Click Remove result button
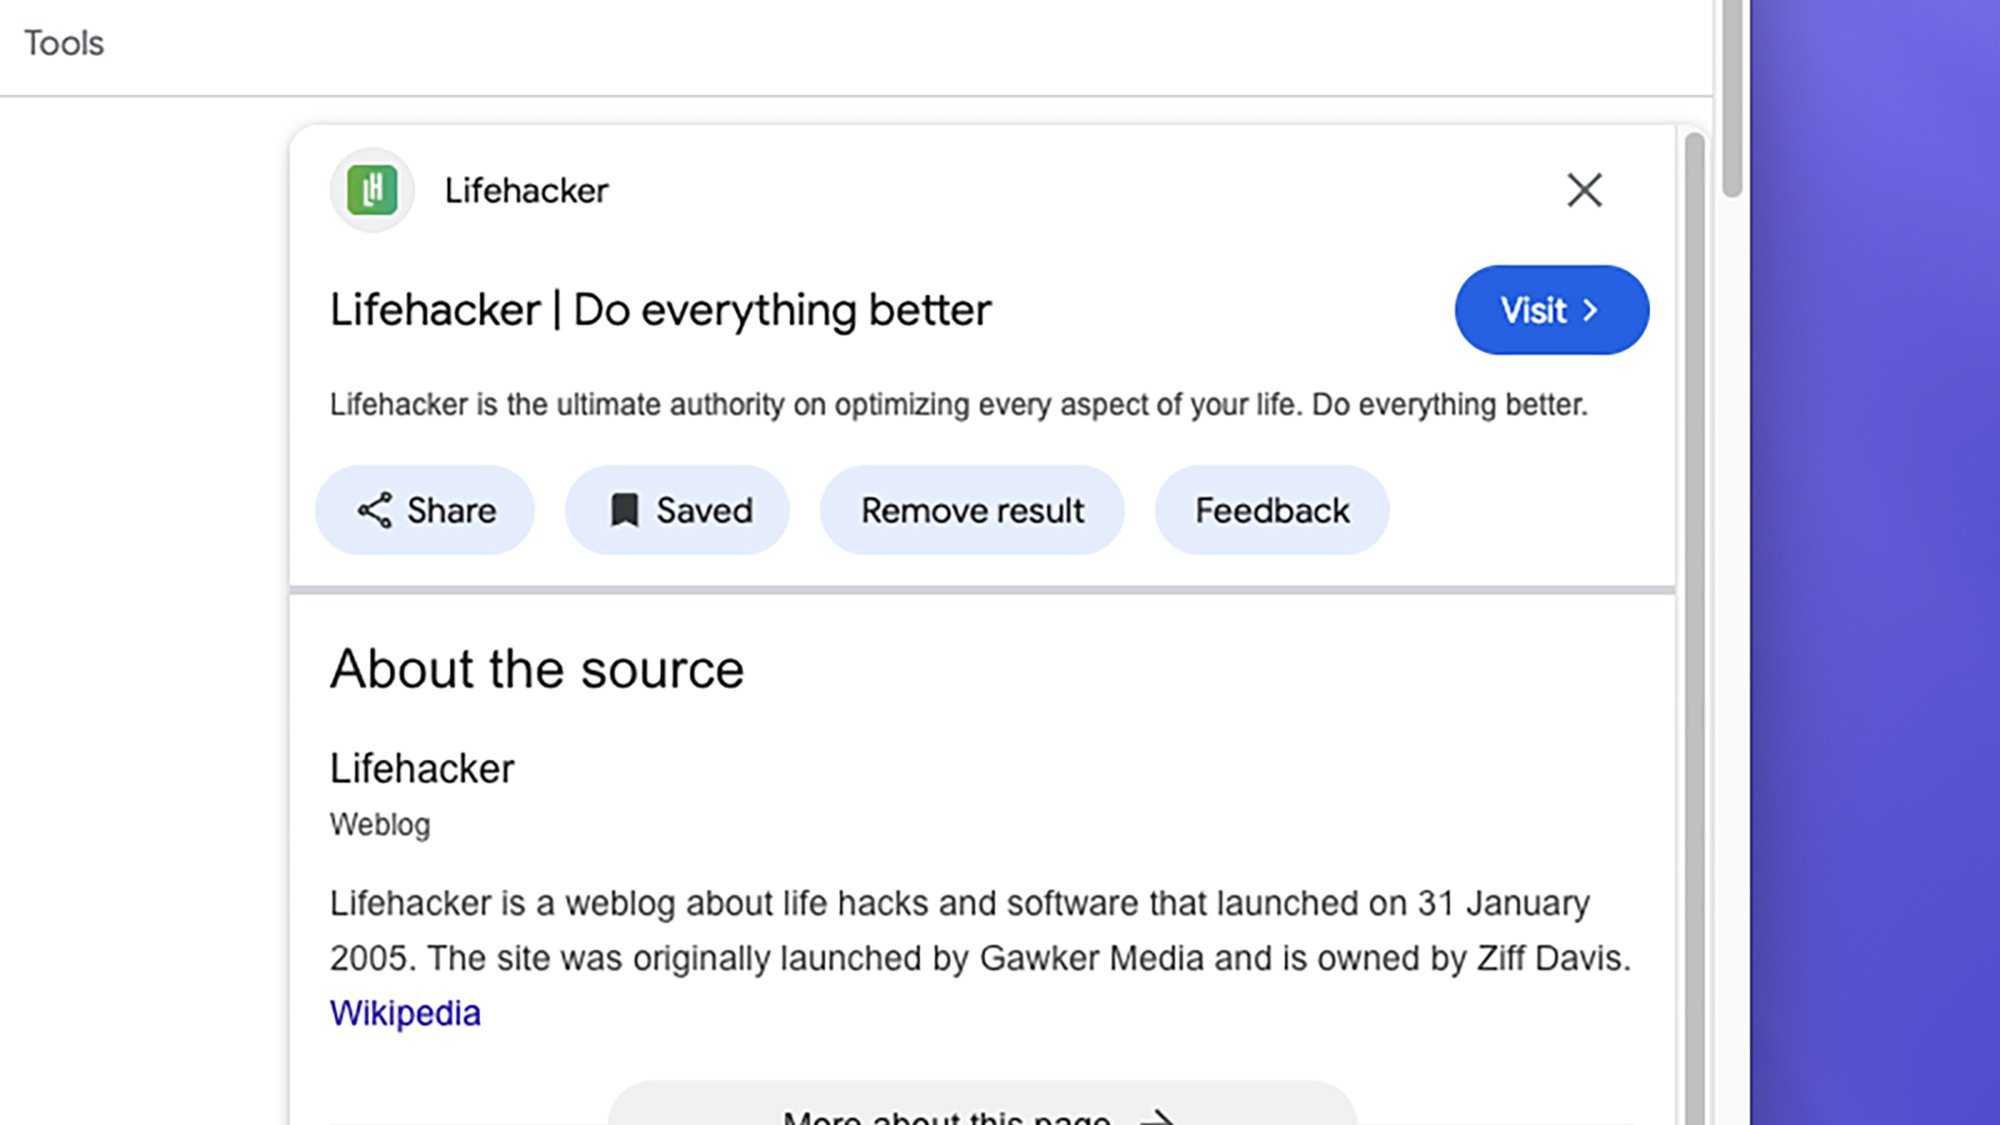The height and width of the screenshot is (1125, 2000). pos(972,510)
